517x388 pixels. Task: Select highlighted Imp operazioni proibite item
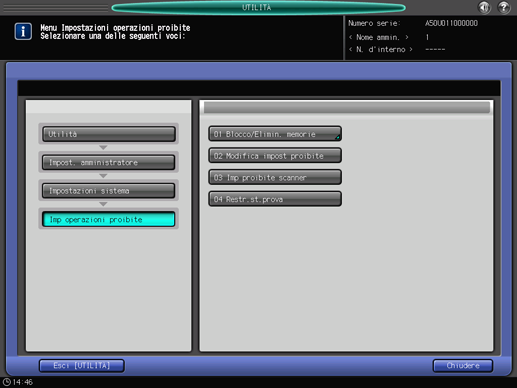click(109, 219)
